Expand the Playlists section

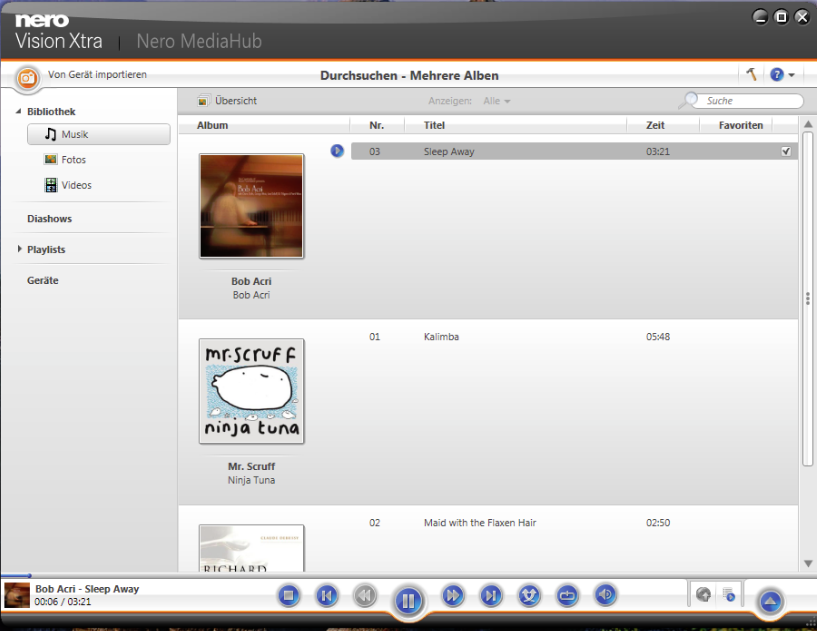pyautogui.click(x=19, y=249)
